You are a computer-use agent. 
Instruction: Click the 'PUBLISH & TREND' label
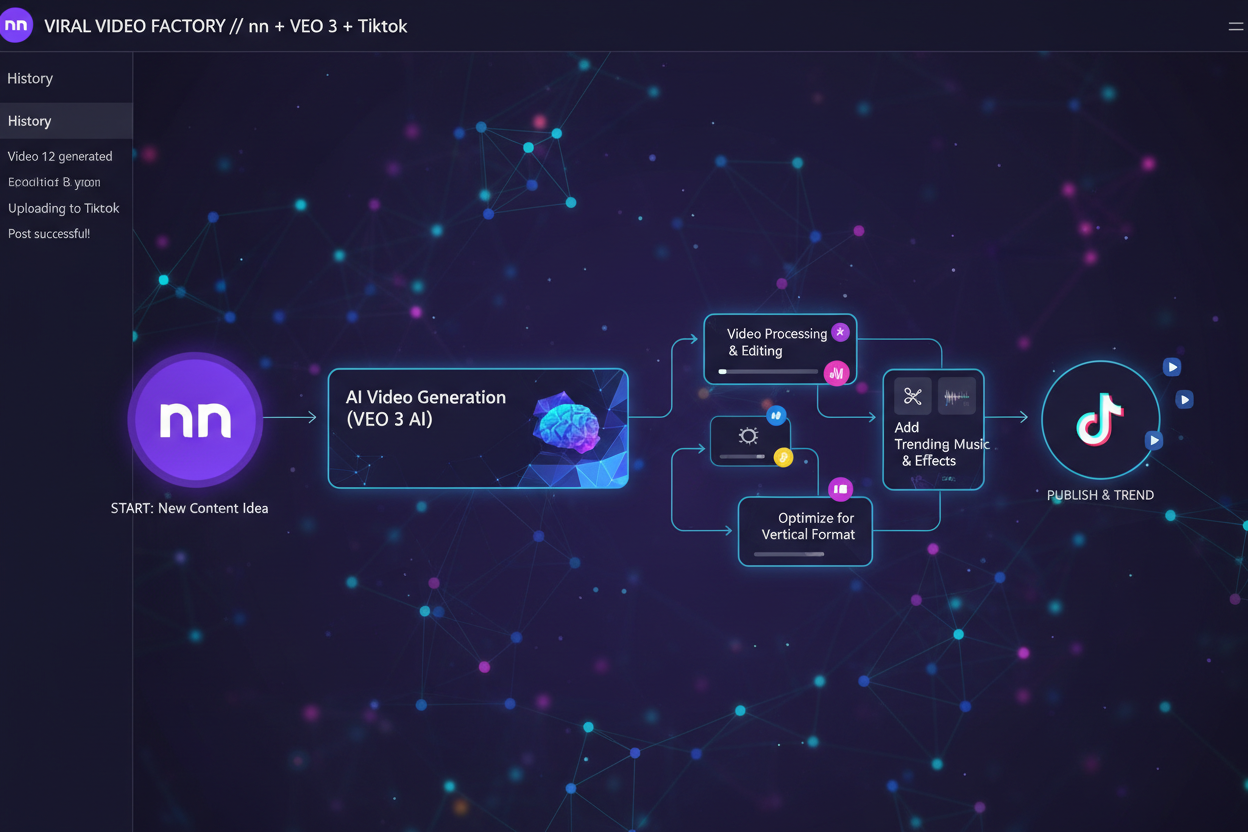[x=1100, y=495]
